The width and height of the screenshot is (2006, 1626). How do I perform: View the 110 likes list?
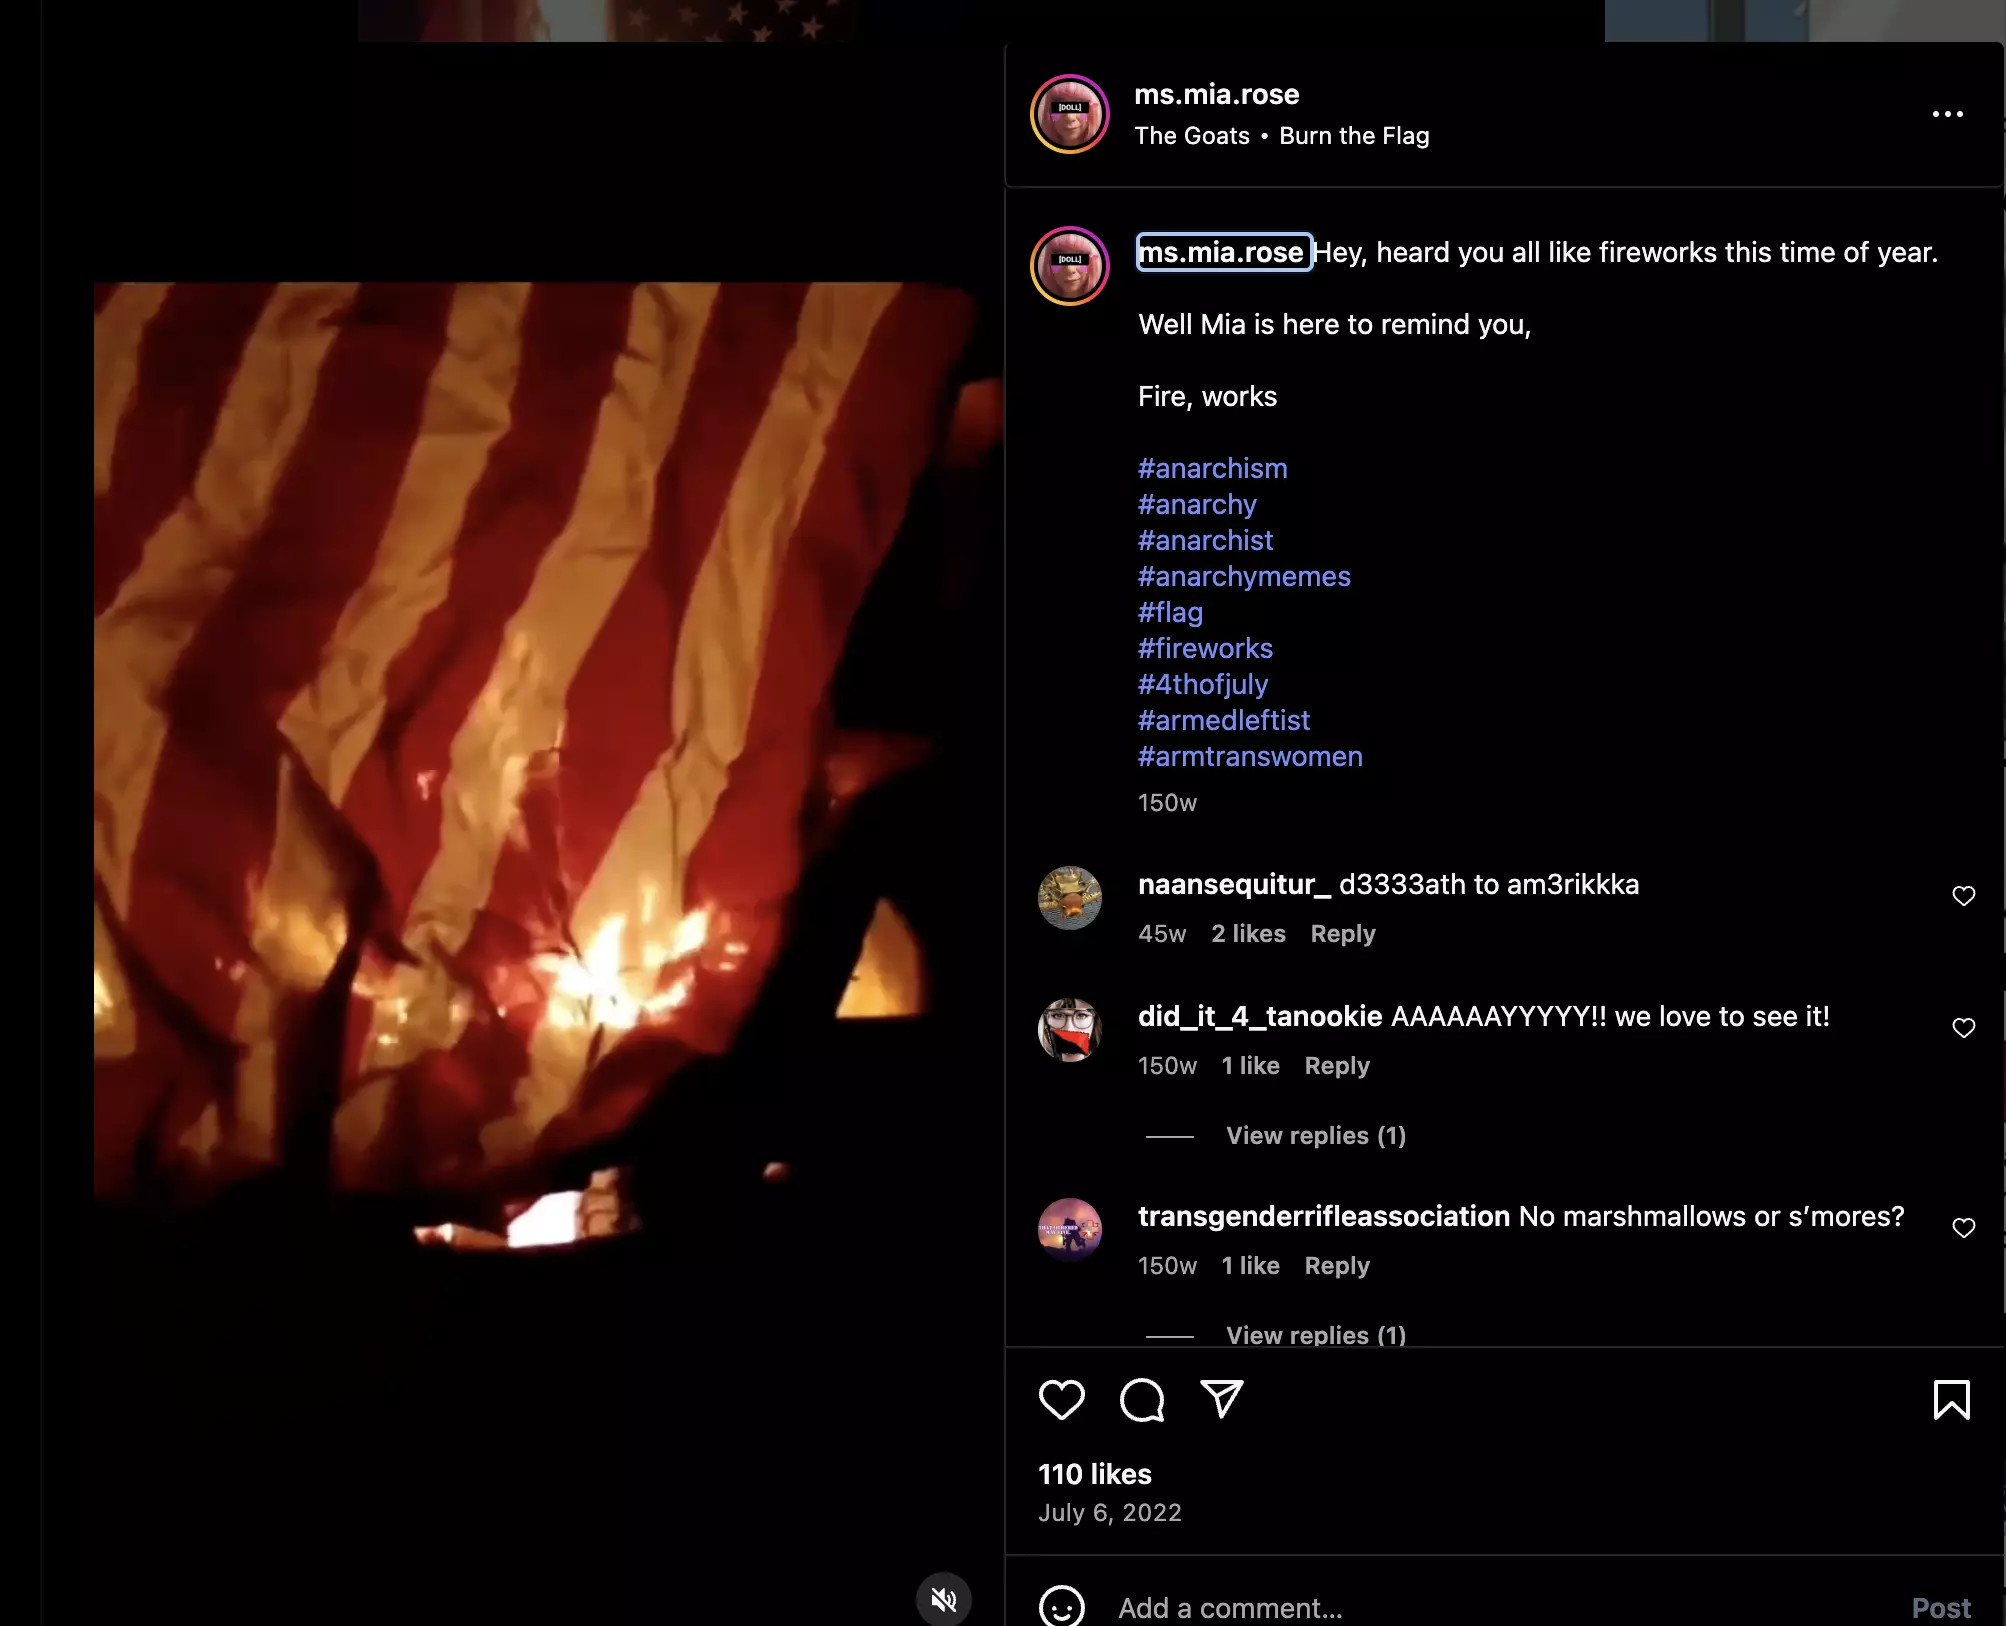[x=1095, y=1474]
